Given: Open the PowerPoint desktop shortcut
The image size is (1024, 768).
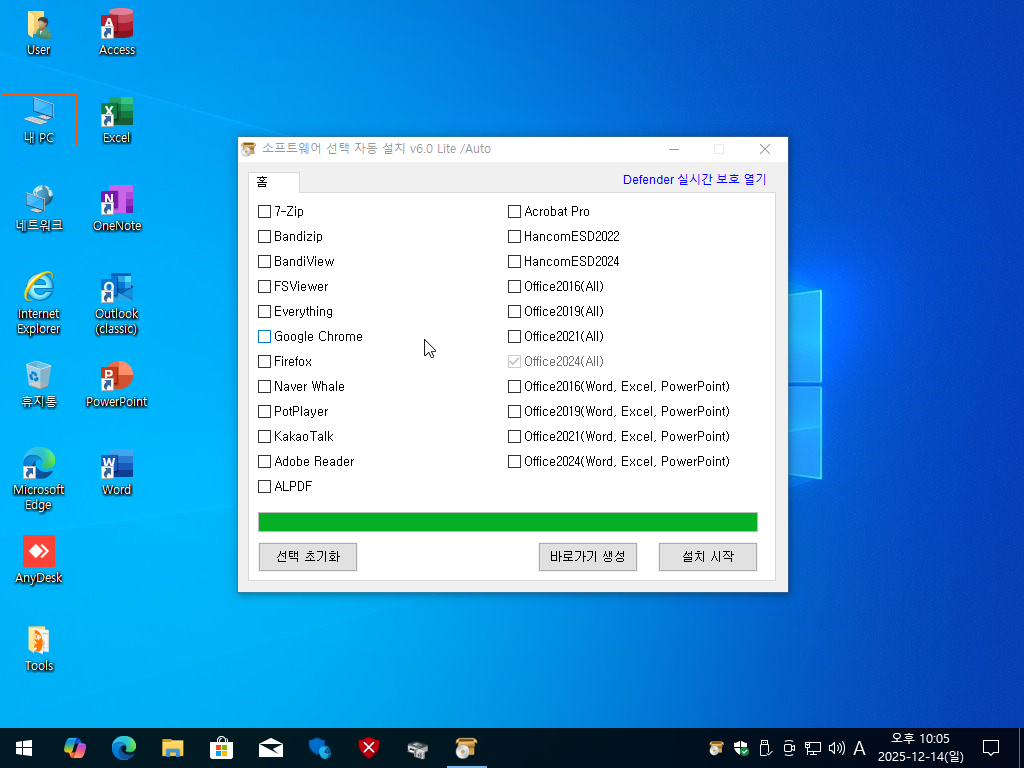Looking at the screenshot, I should pyautogui.click(x=117, y=384).
